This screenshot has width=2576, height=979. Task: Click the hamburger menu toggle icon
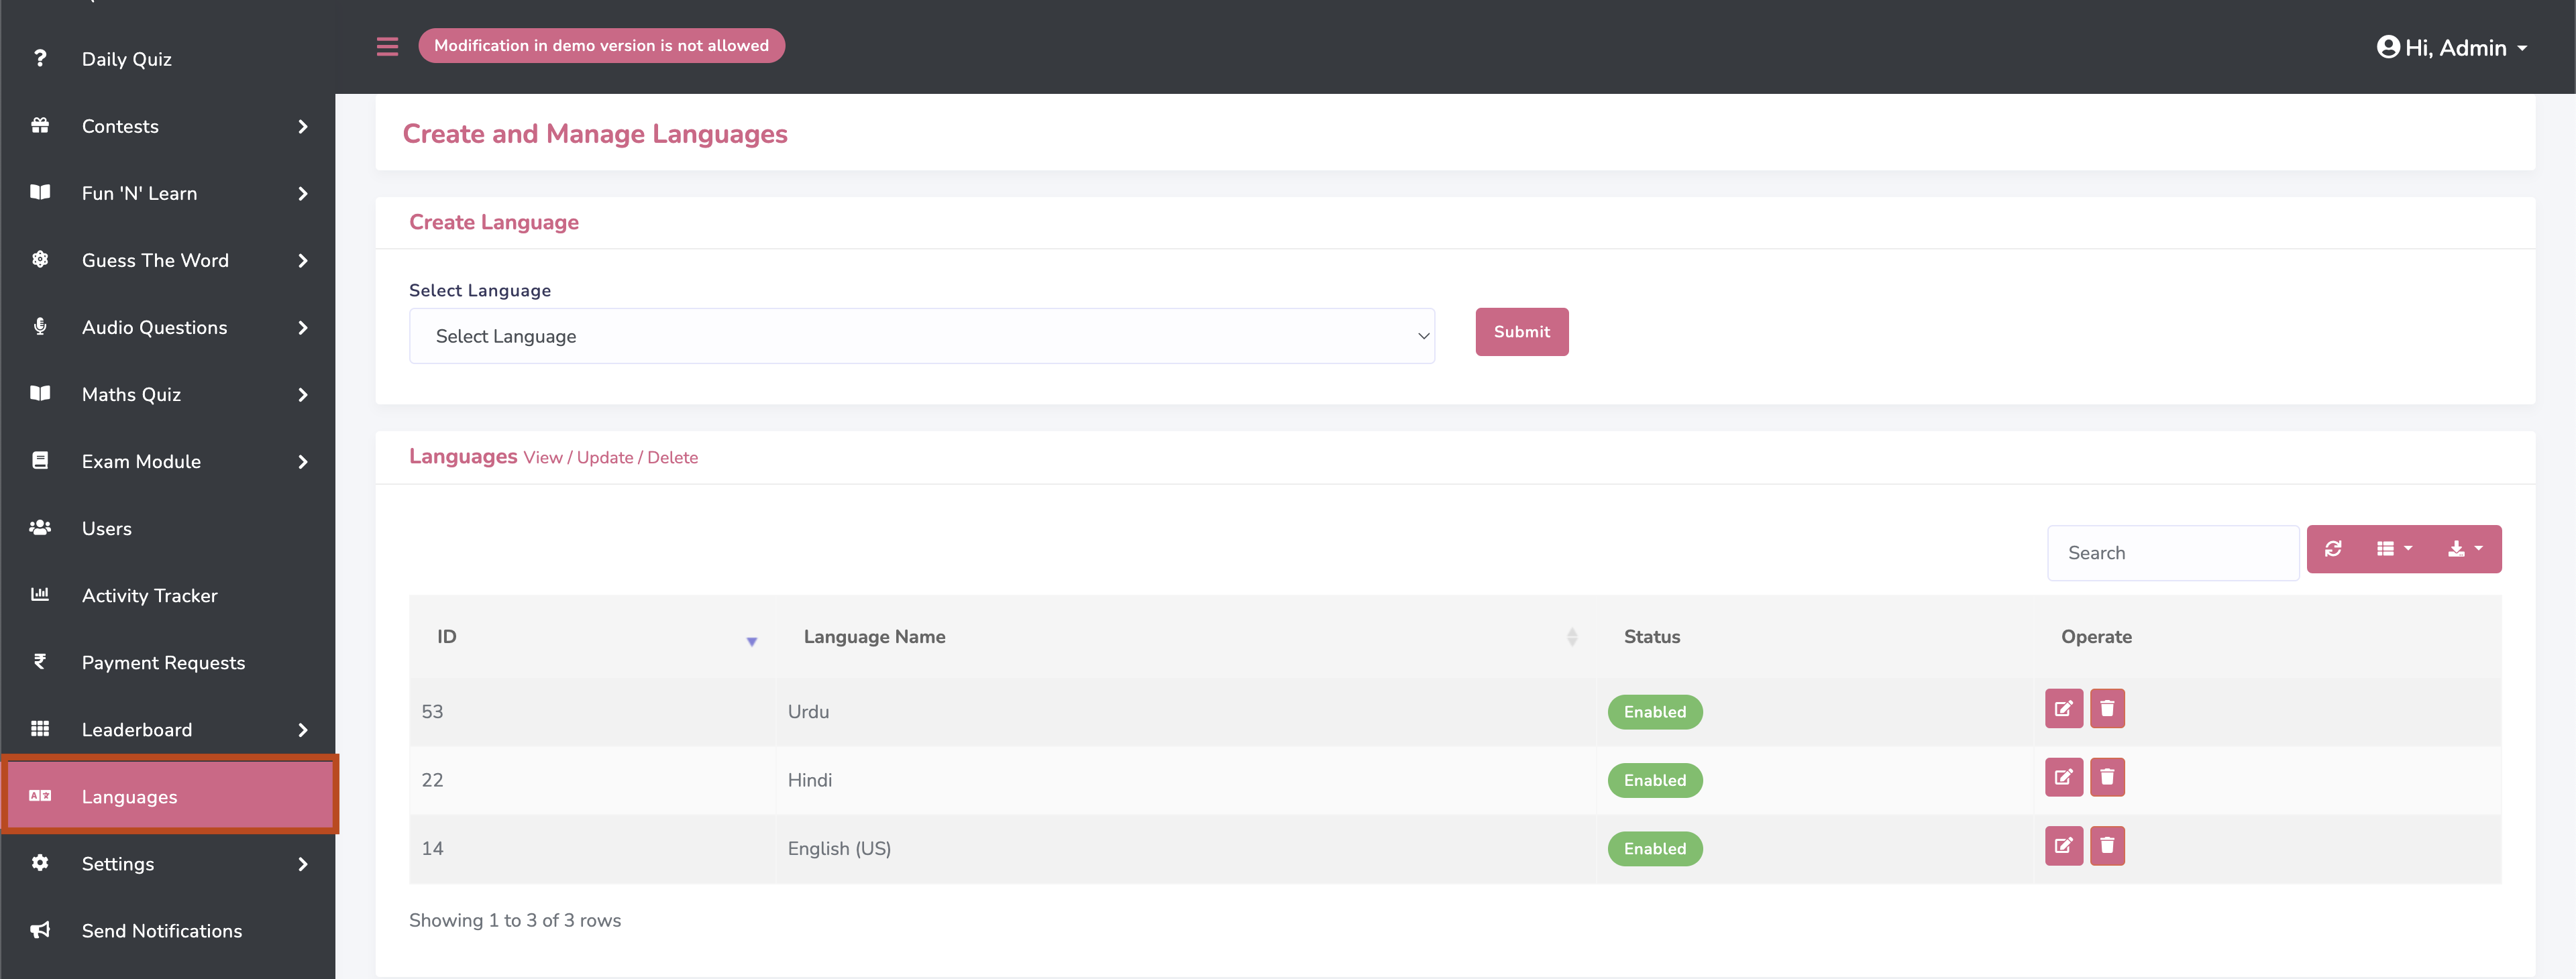387,46
